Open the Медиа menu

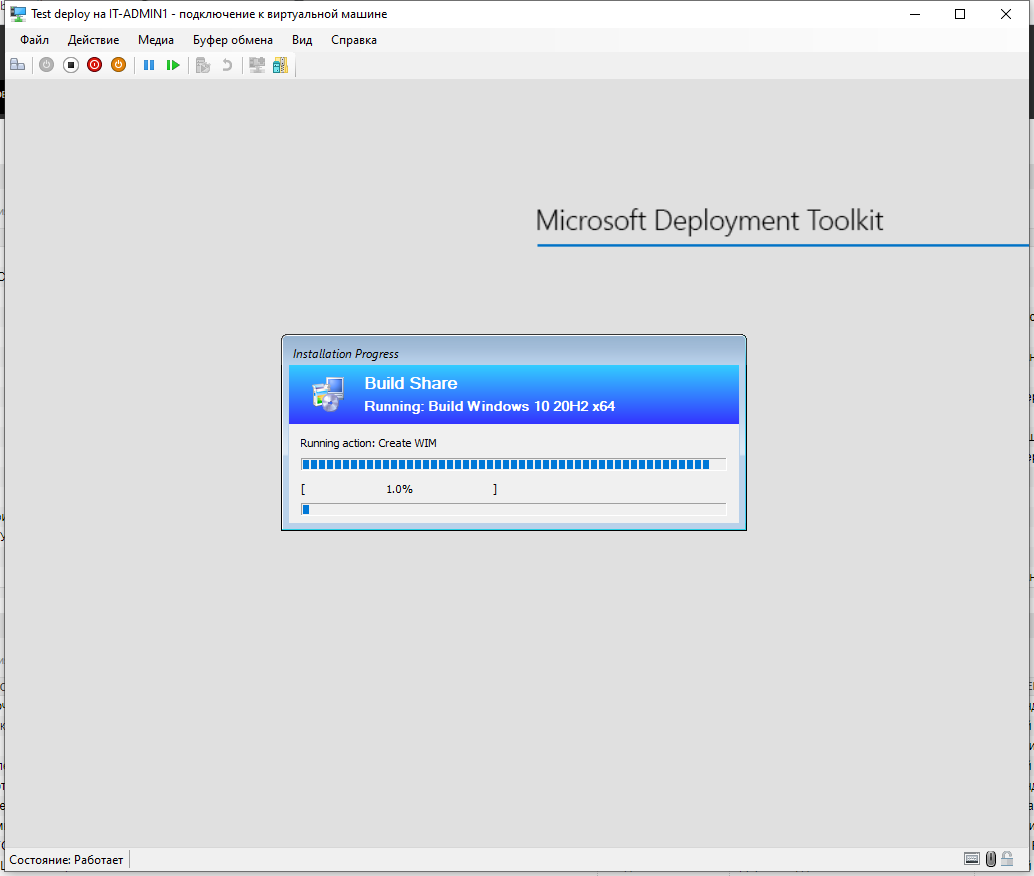pyautogui.click(x=156, y=40)
